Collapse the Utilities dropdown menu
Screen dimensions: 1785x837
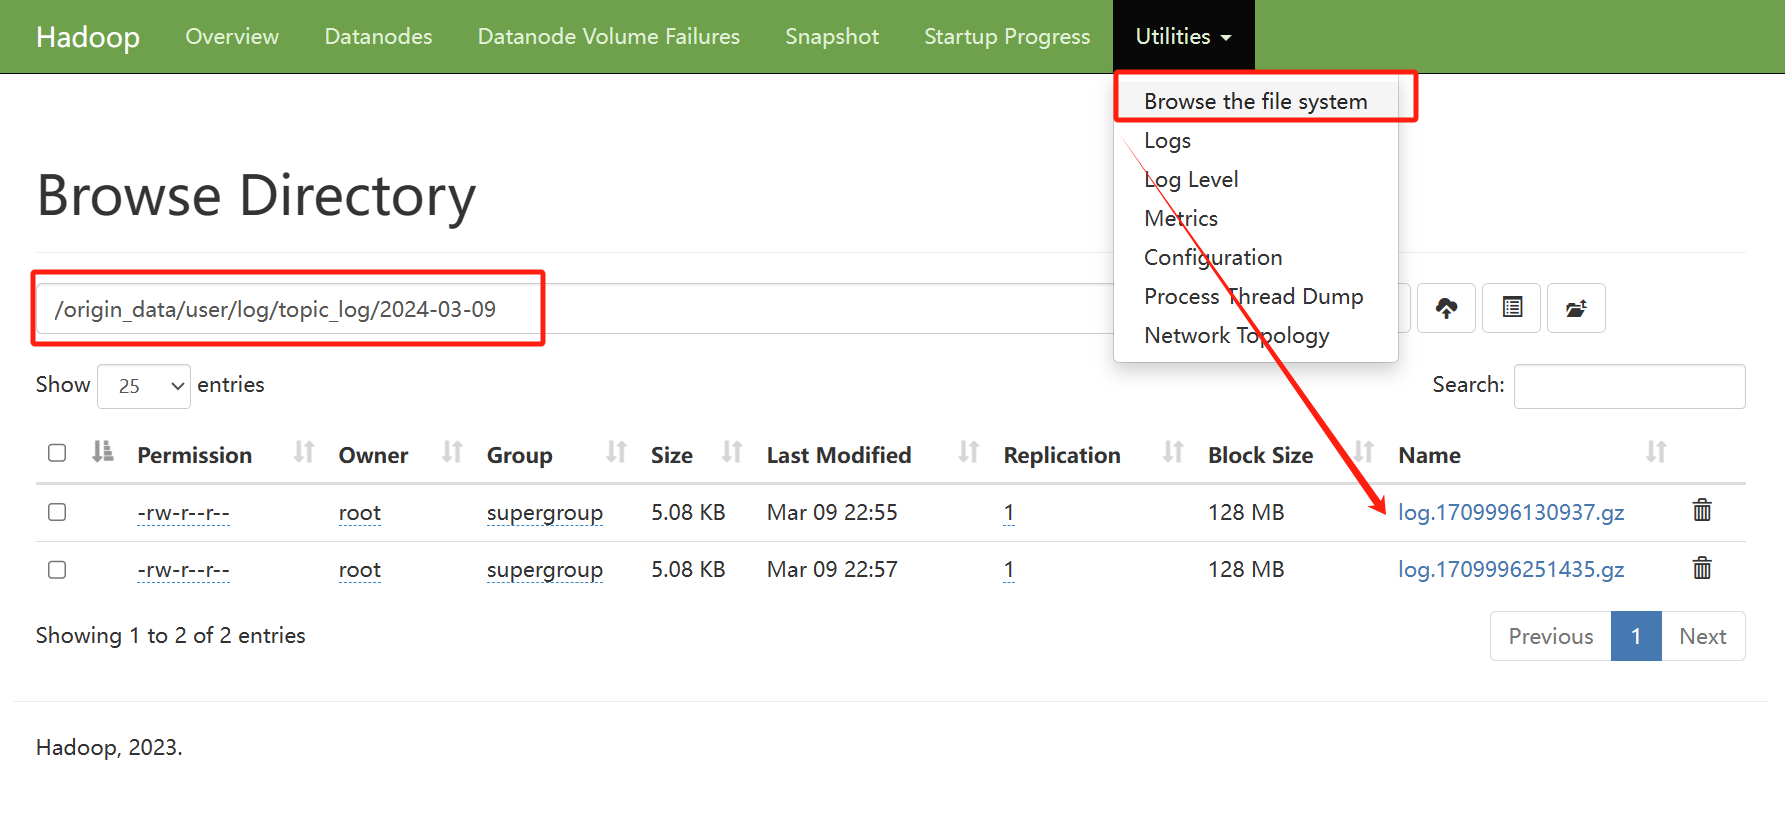[1183, 37]
